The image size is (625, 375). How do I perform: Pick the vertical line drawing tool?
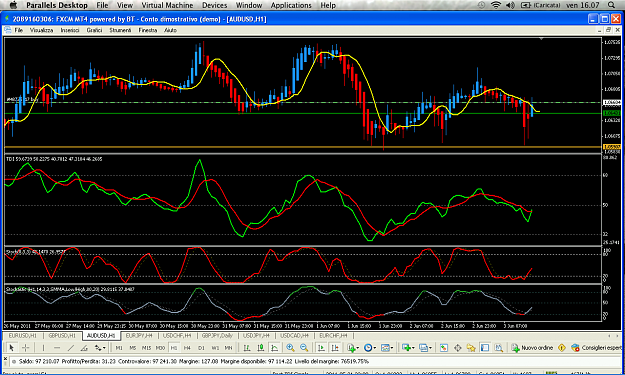(43, 348)
